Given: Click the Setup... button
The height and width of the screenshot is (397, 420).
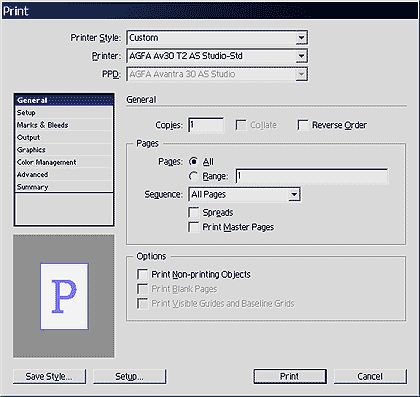Looking at the screenshot, I should point(129,376).
